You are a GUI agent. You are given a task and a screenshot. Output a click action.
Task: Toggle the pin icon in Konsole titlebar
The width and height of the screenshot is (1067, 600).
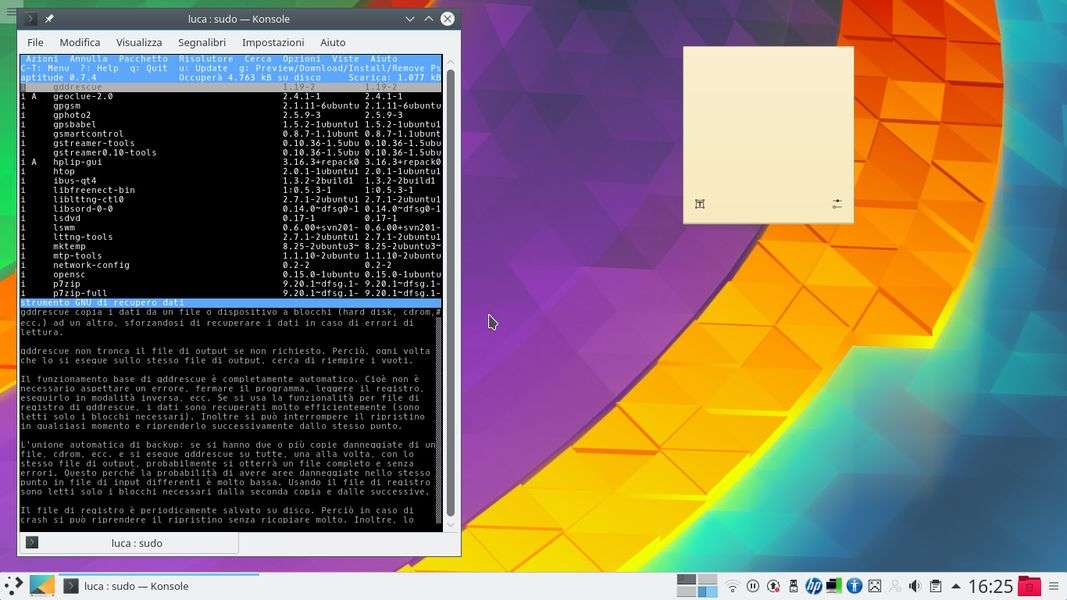[50, 19]
